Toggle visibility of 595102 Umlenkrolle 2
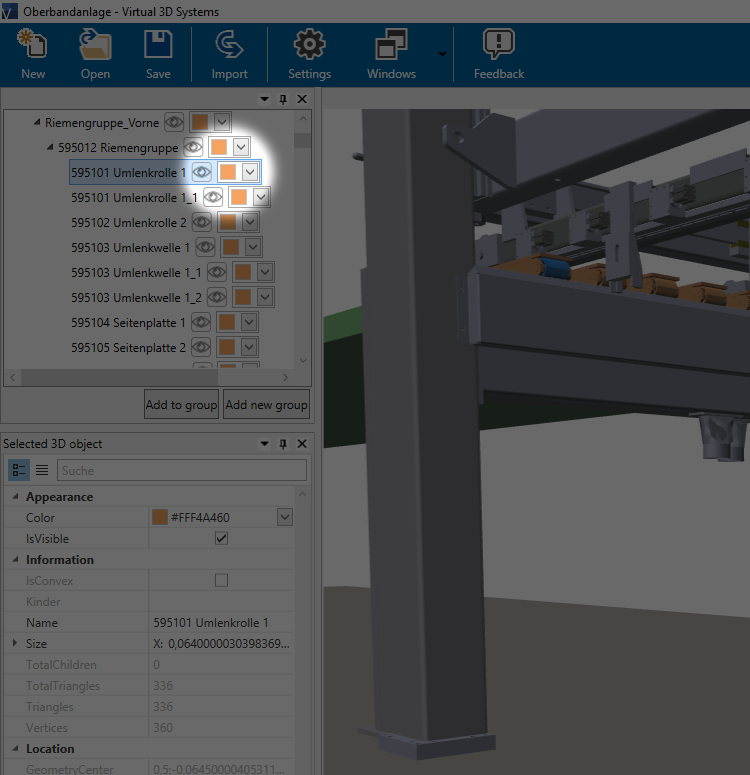The height and width of the screenshot is (775, 750). click(201, 222)
